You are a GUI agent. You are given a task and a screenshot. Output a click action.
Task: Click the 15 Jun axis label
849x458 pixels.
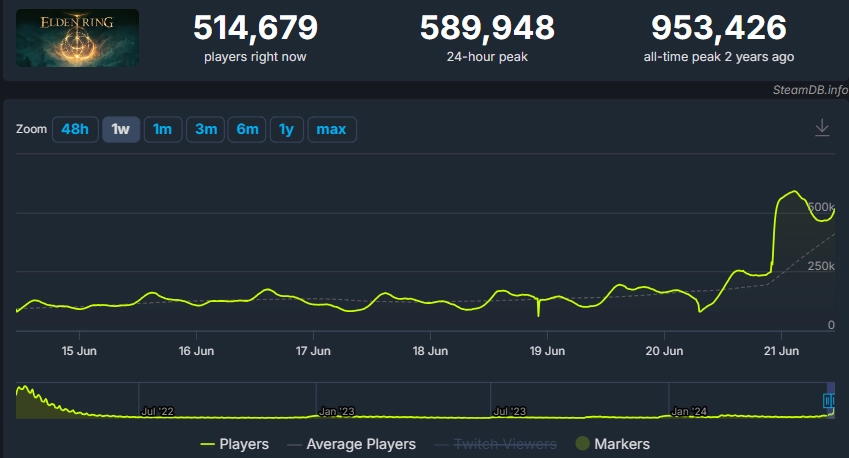79,351
